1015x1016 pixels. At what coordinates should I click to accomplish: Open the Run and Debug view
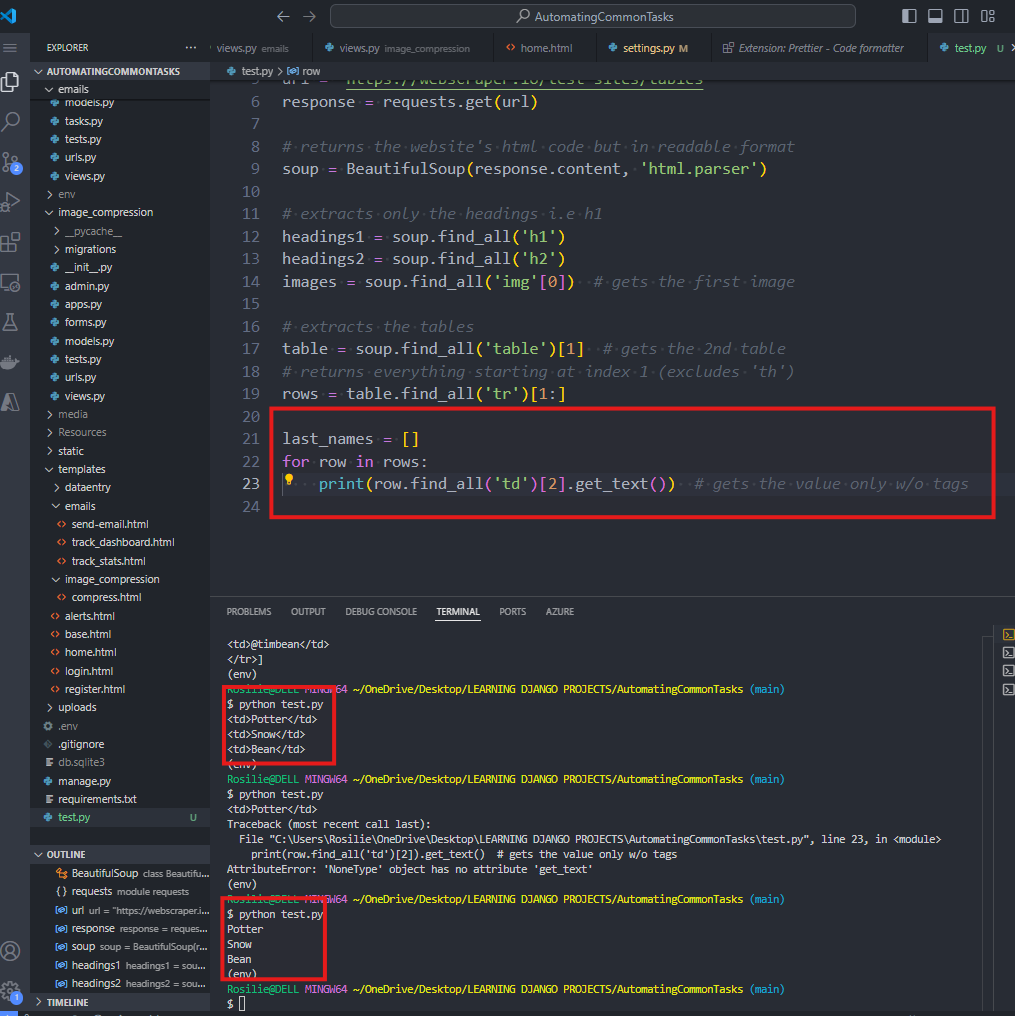point(10,202)
